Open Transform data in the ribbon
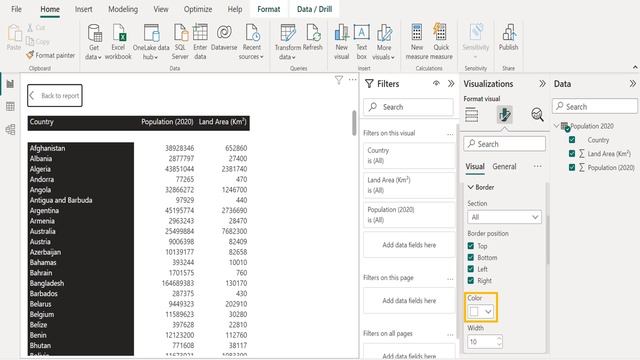The image size is (640, 360). (x=288, y=42)
